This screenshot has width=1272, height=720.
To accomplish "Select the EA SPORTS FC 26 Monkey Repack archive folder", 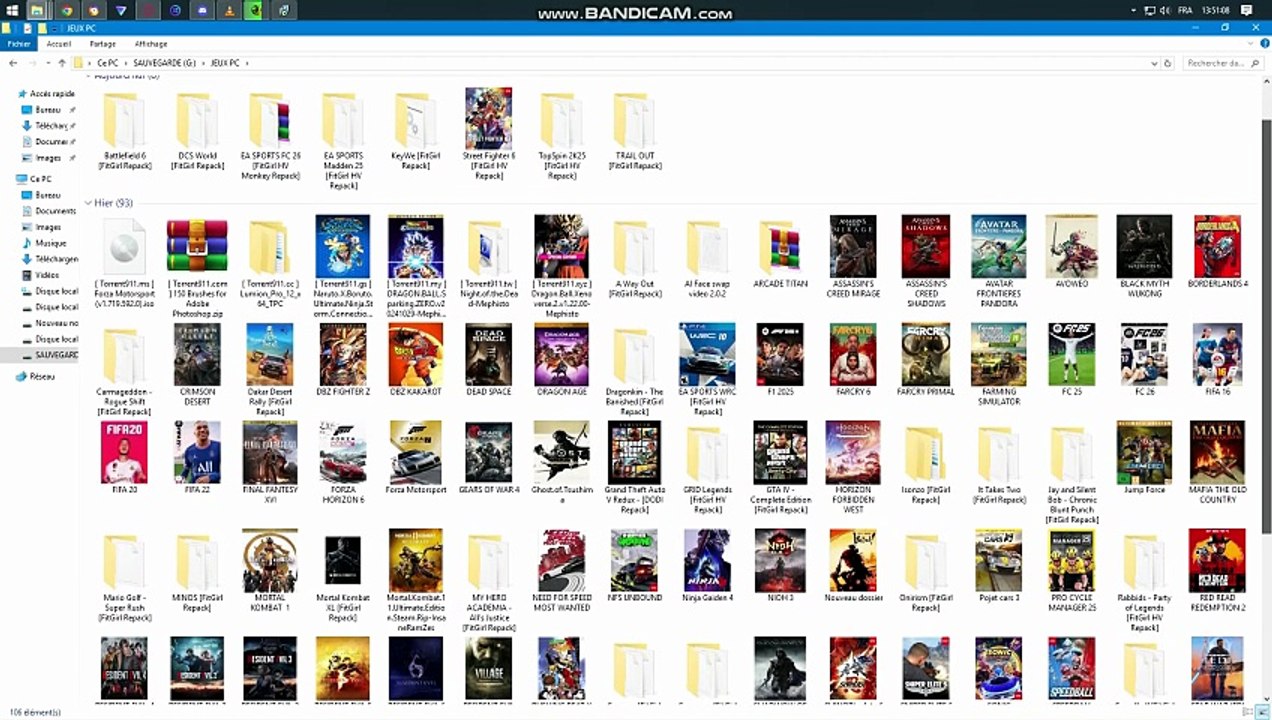I will pyautogui.click(x=270, y=135).
